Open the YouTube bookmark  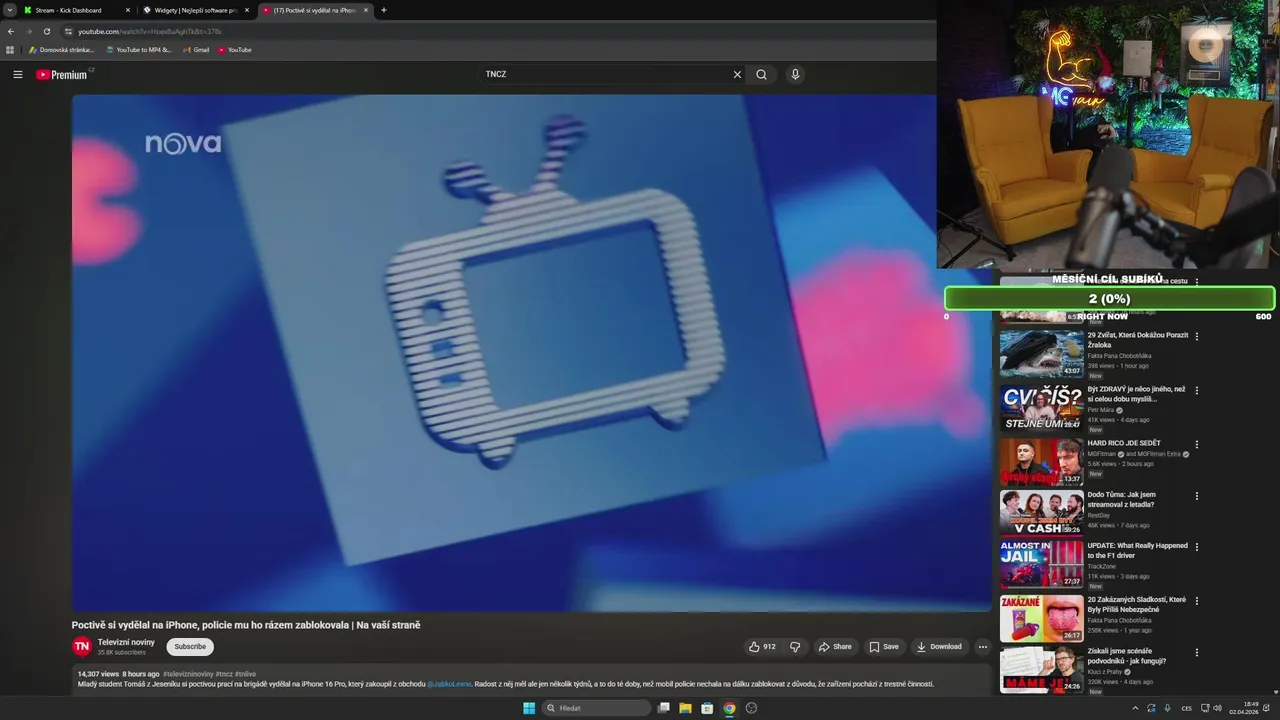235,49
